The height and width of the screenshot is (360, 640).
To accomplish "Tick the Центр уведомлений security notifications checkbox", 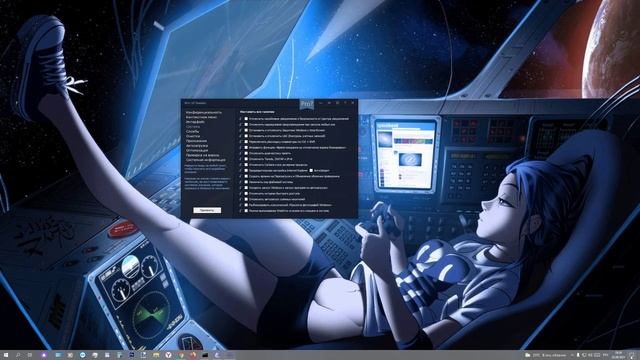I will point(246,119).
